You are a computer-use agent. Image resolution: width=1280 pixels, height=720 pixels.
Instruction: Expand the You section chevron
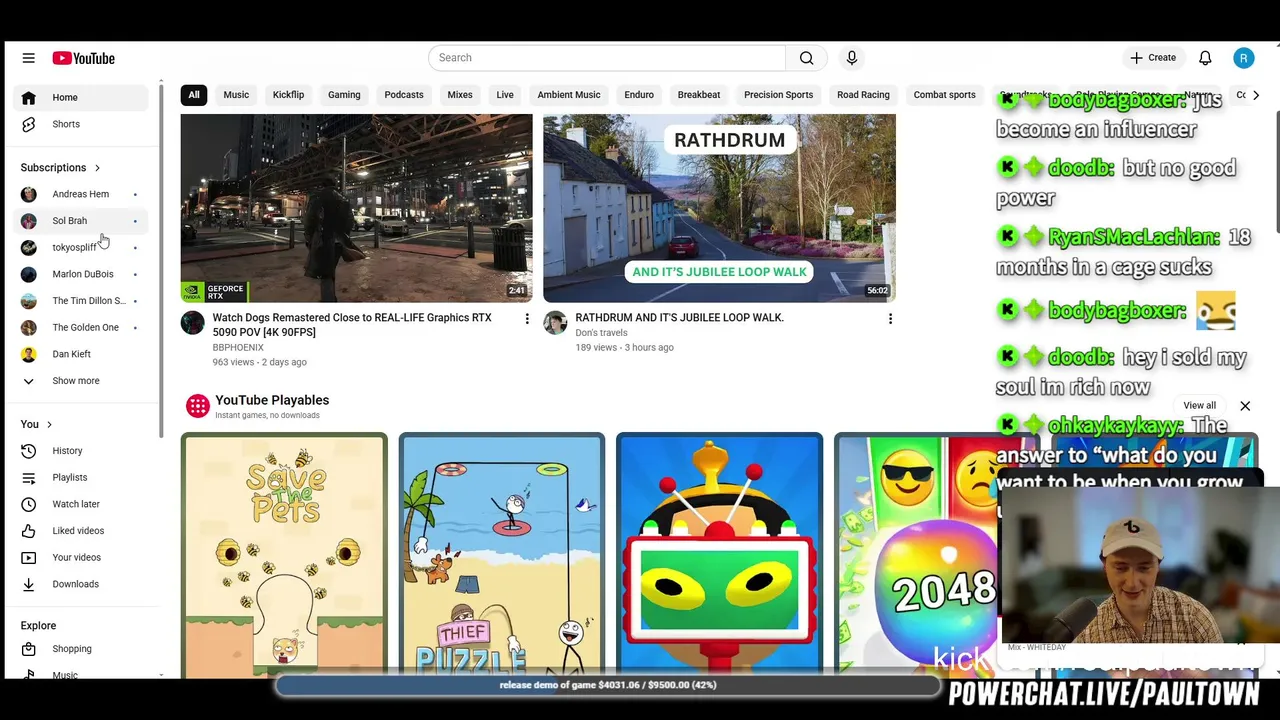pyautogui.click(x=49, y=425)
